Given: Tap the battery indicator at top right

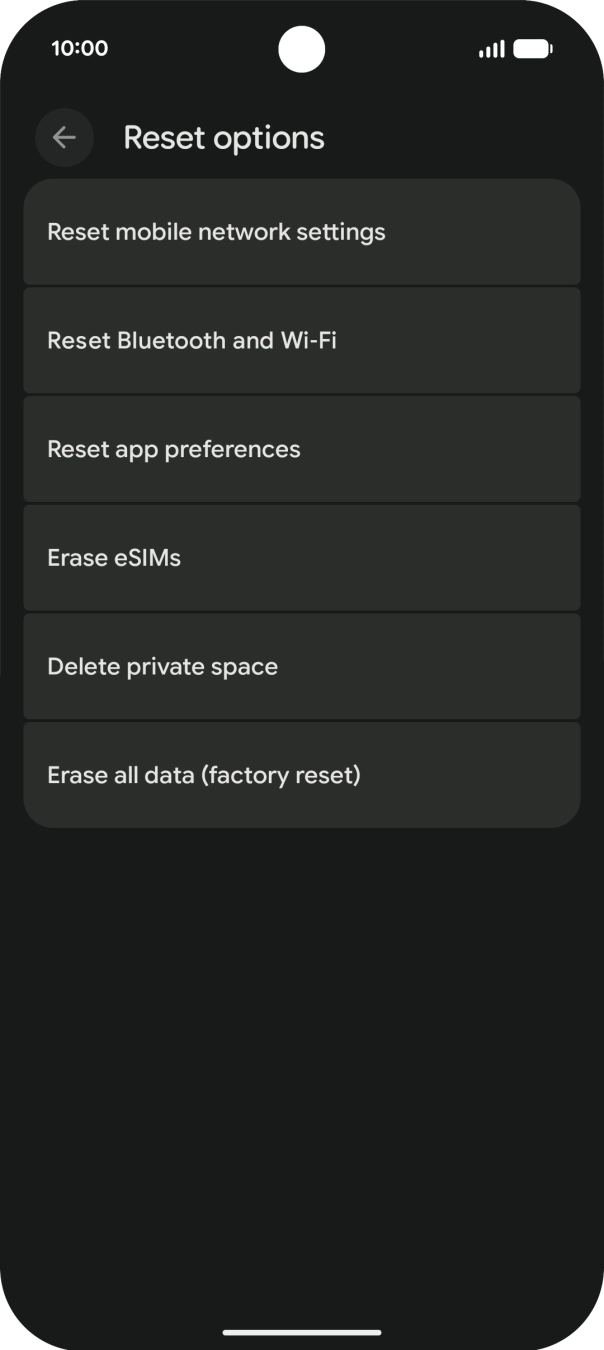Looking at the screenshot, I should tap(533, 47).
